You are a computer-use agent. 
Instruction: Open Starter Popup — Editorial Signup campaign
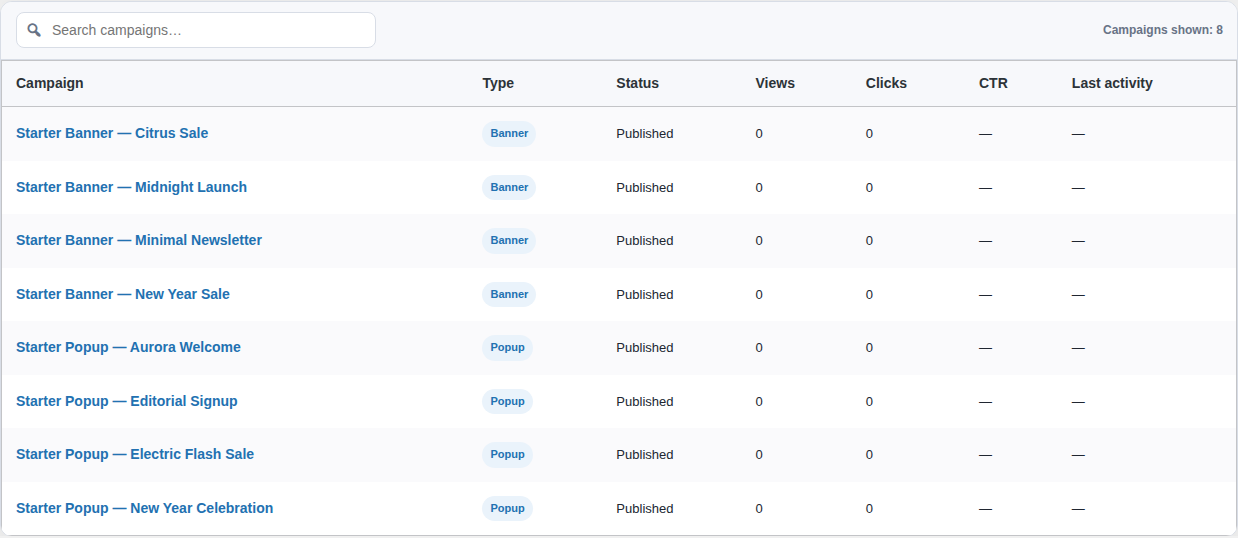127,401
